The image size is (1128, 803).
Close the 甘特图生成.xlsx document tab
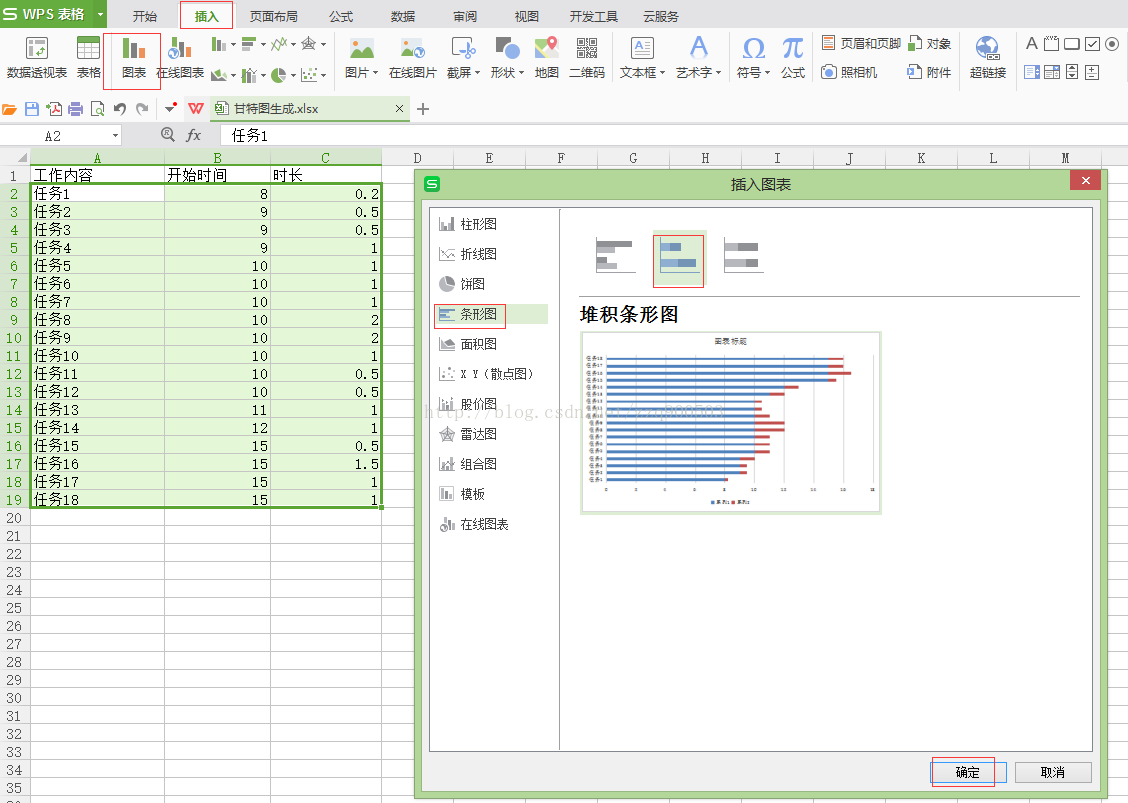point(399,109)
